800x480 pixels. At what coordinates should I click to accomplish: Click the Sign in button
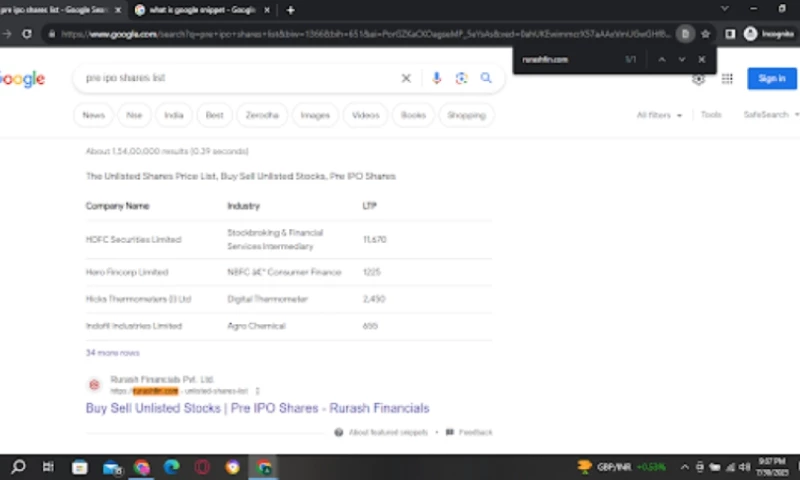pyautogui.click(x=771, y=79)
